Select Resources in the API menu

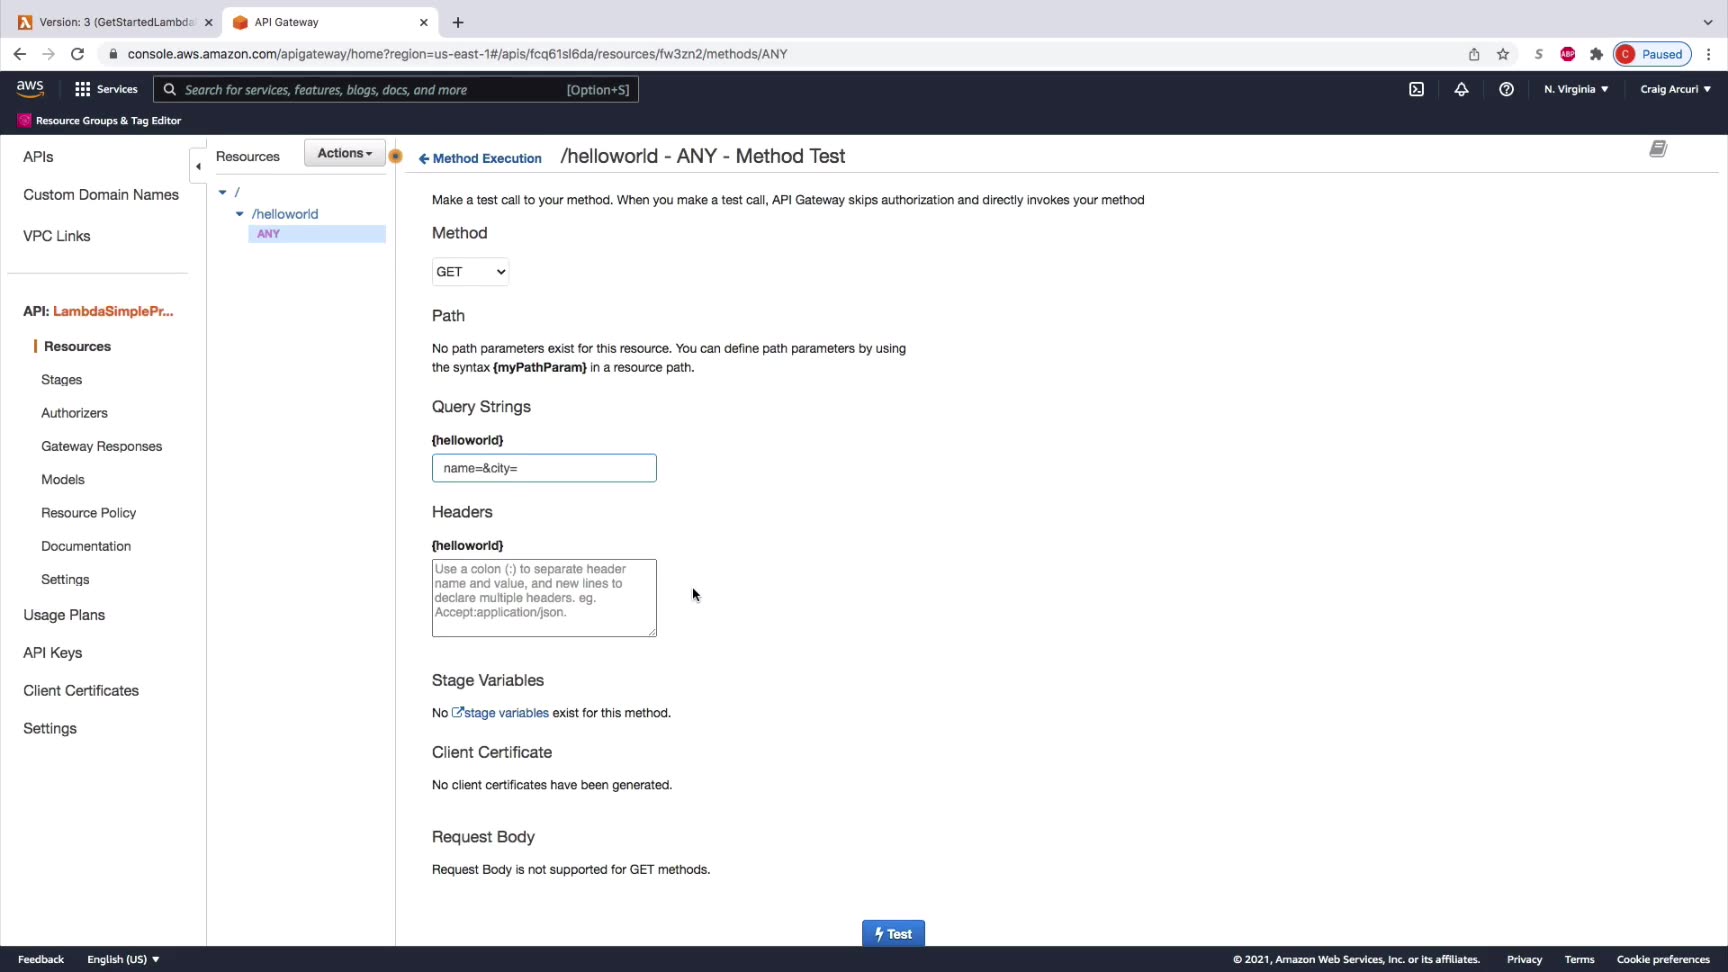[77, 346]
